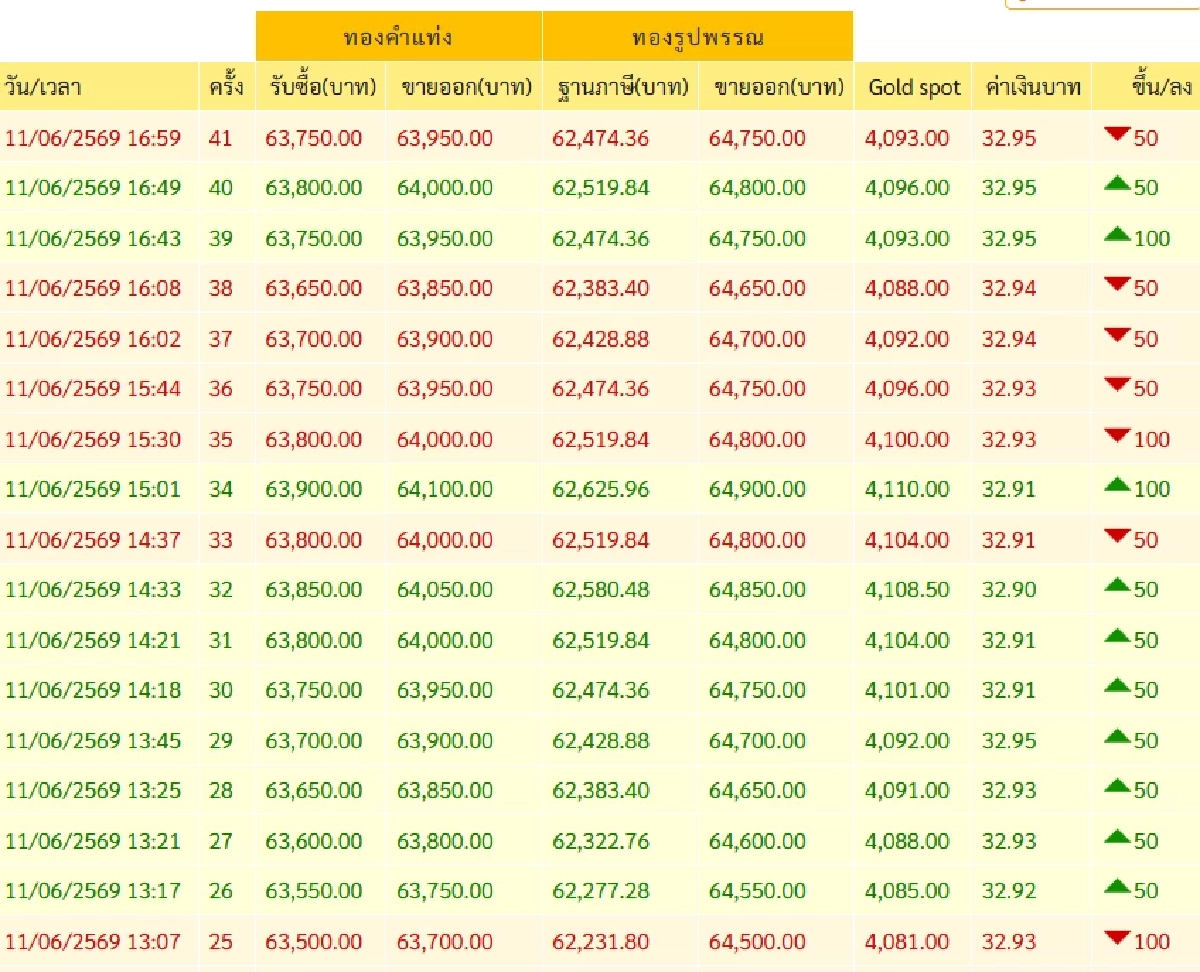The height and width of the screenshot is (972, 1200).
Task: Click round number 35
Action: coord(220,439)
